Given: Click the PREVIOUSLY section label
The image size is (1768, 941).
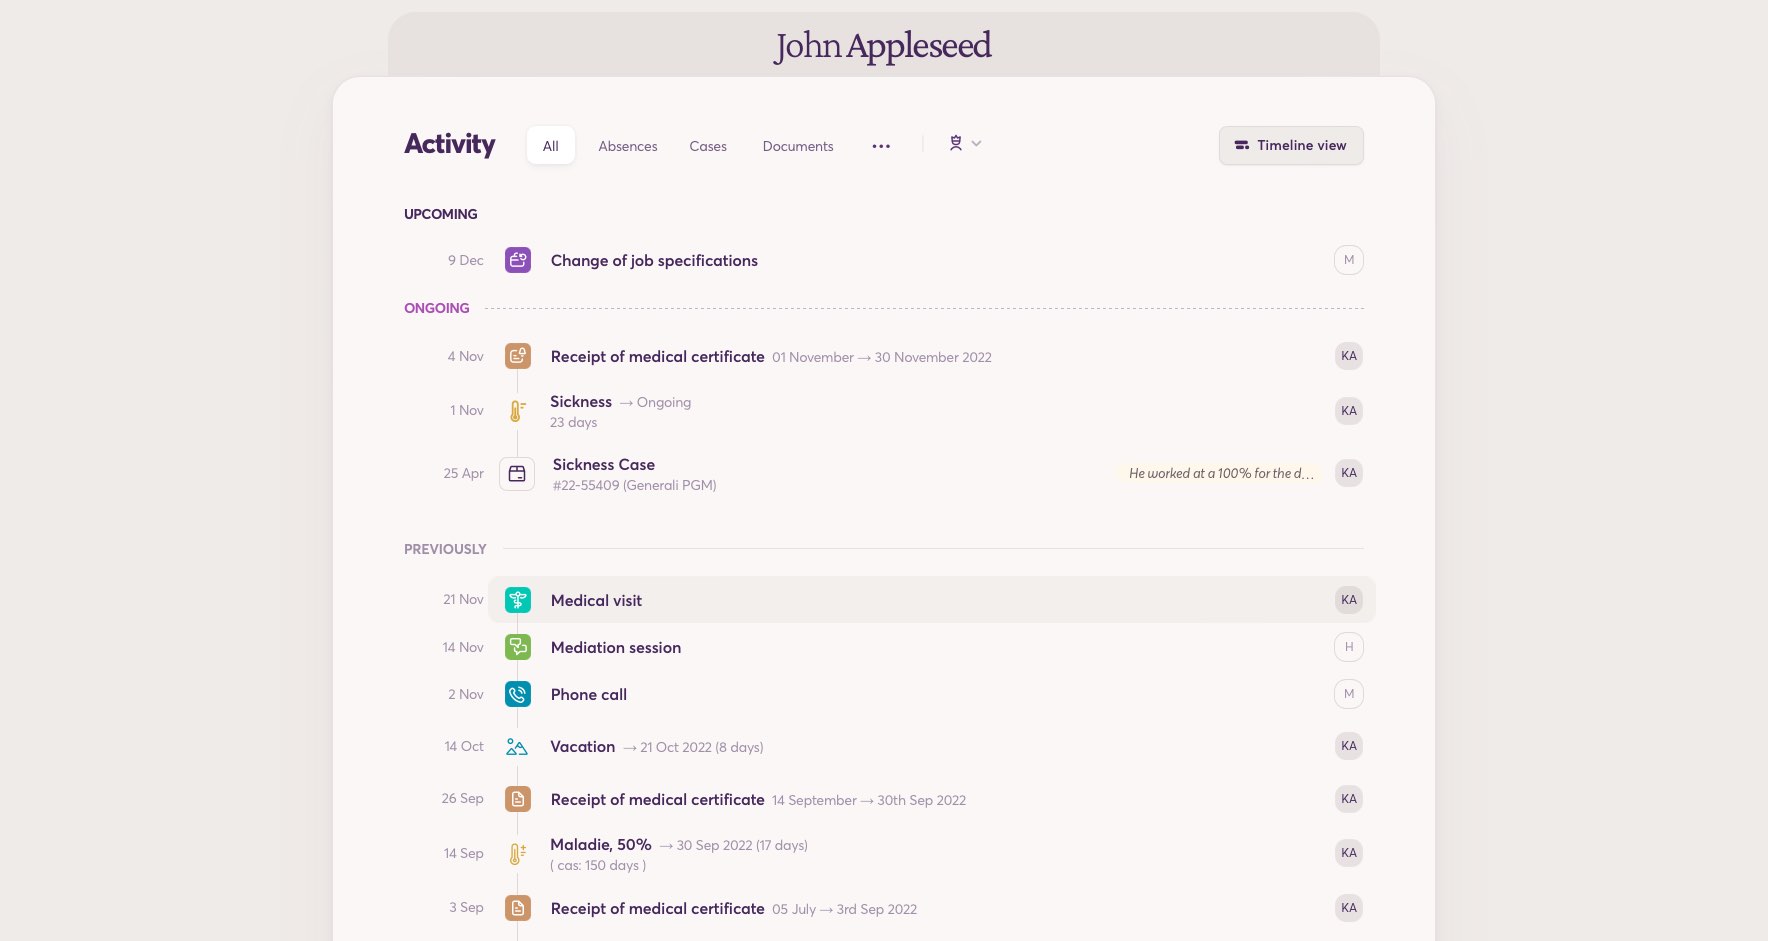Looking at the screenshot, I should pos(445,549).
